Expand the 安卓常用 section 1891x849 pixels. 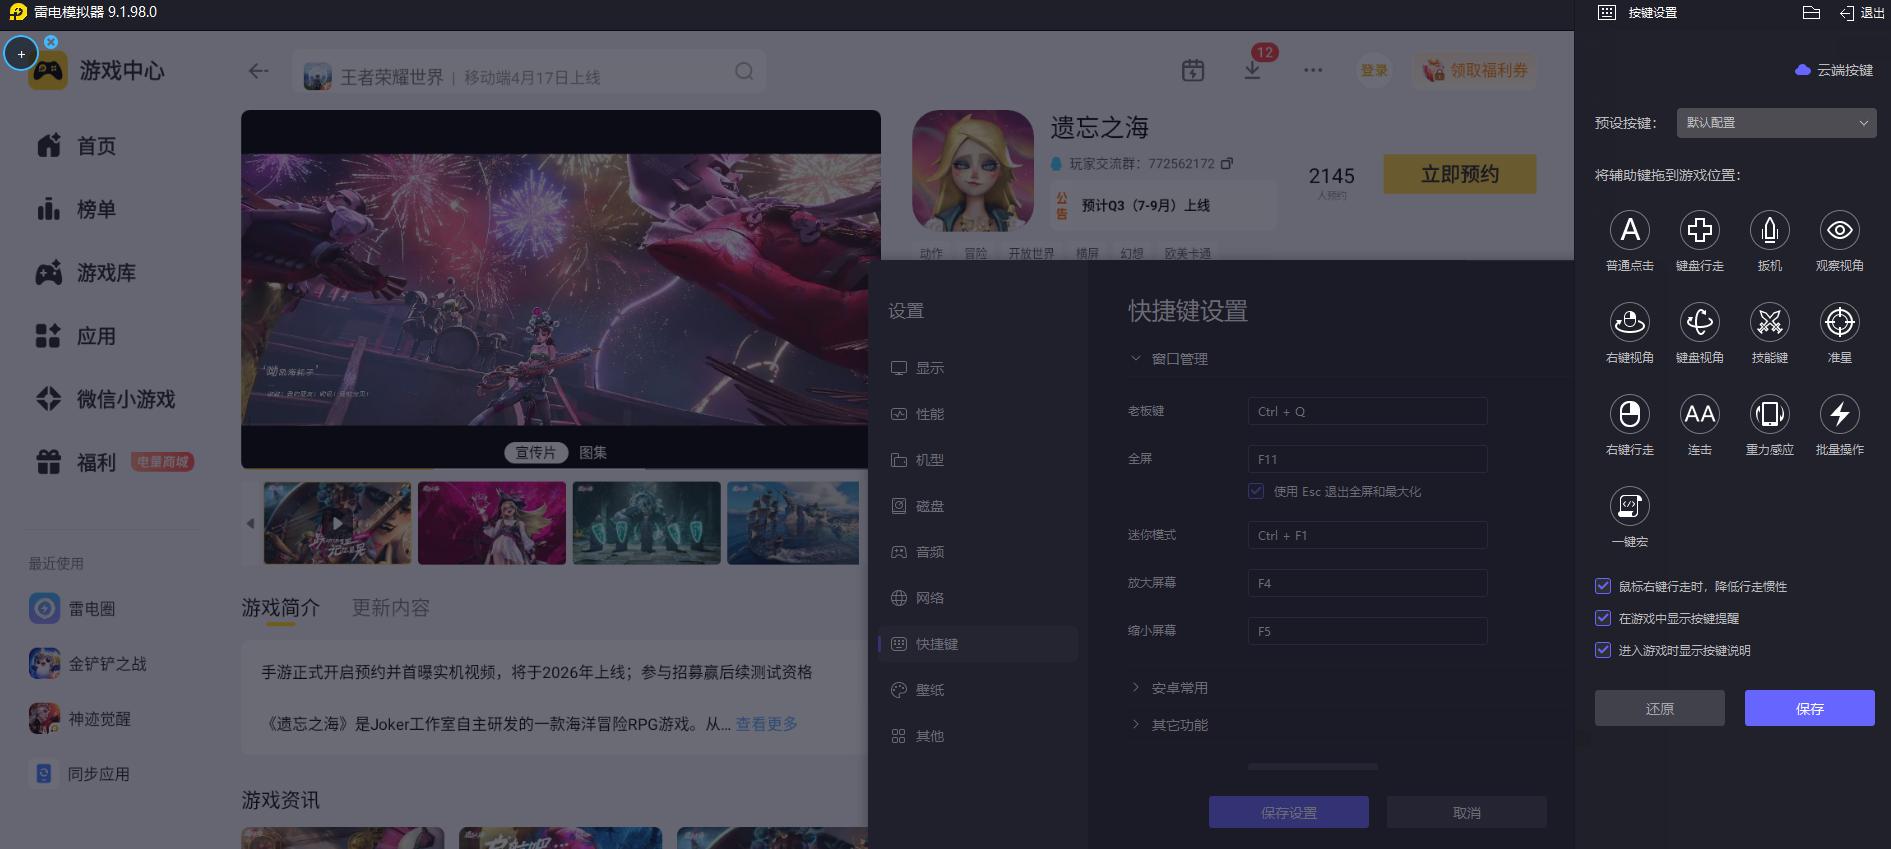point(1179,688)
